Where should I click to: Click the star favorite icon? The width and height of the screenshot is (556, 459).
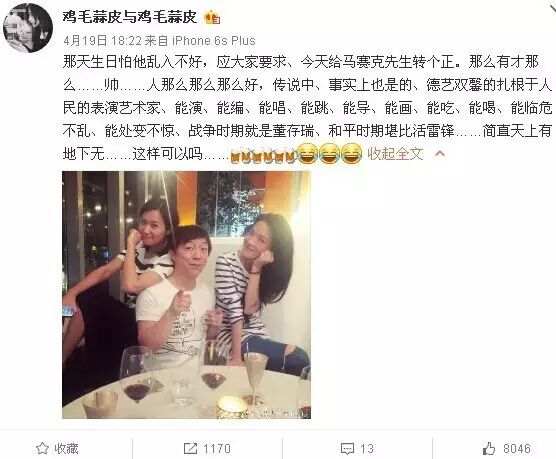click(42, 448)
